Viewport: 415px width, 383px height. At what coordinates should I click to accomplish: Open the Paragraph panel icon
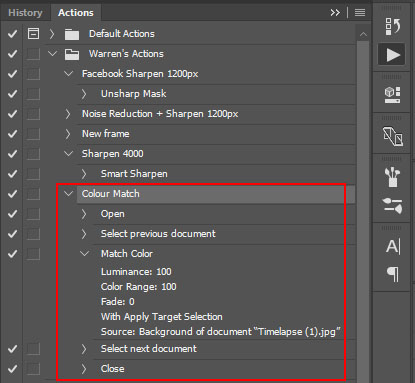click(x=393, y=274)
